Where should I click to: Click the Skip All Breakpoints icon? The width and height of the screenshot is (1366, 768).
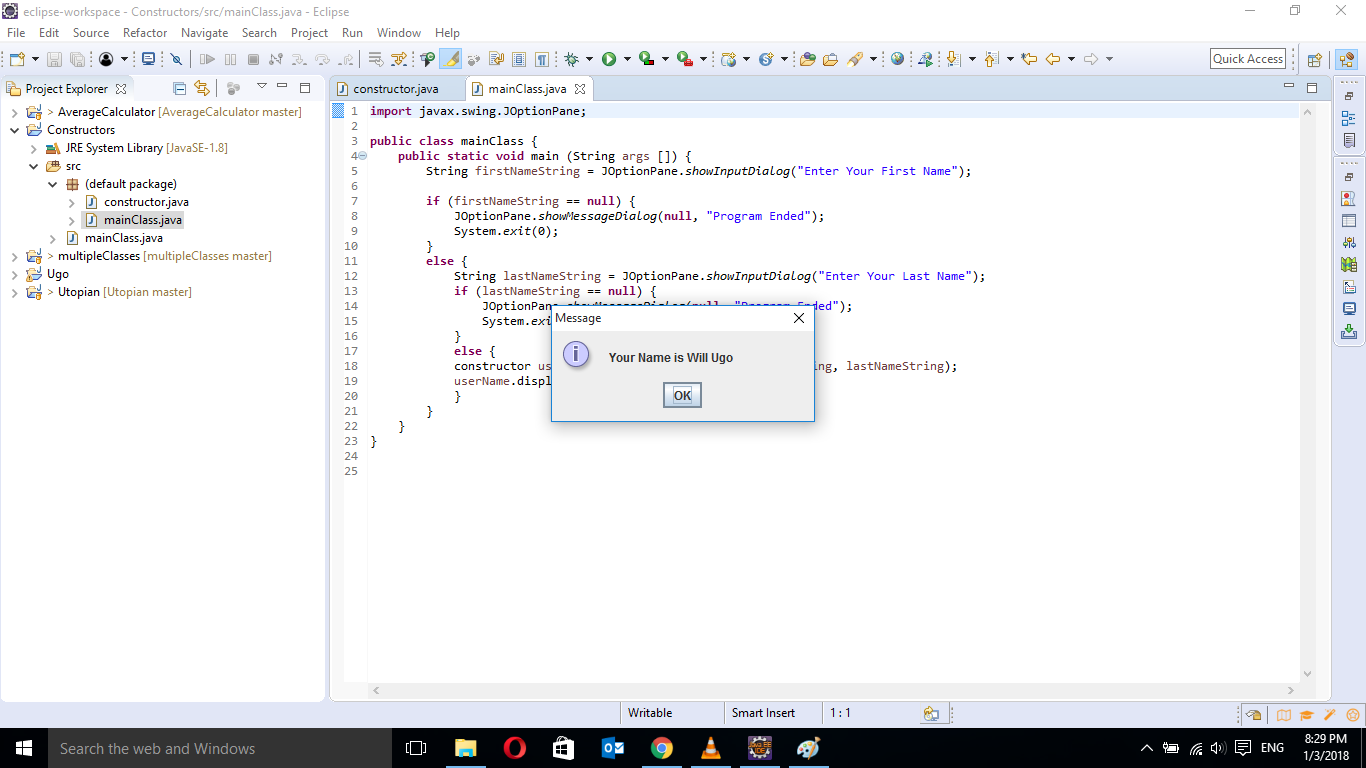click(176, 59)
